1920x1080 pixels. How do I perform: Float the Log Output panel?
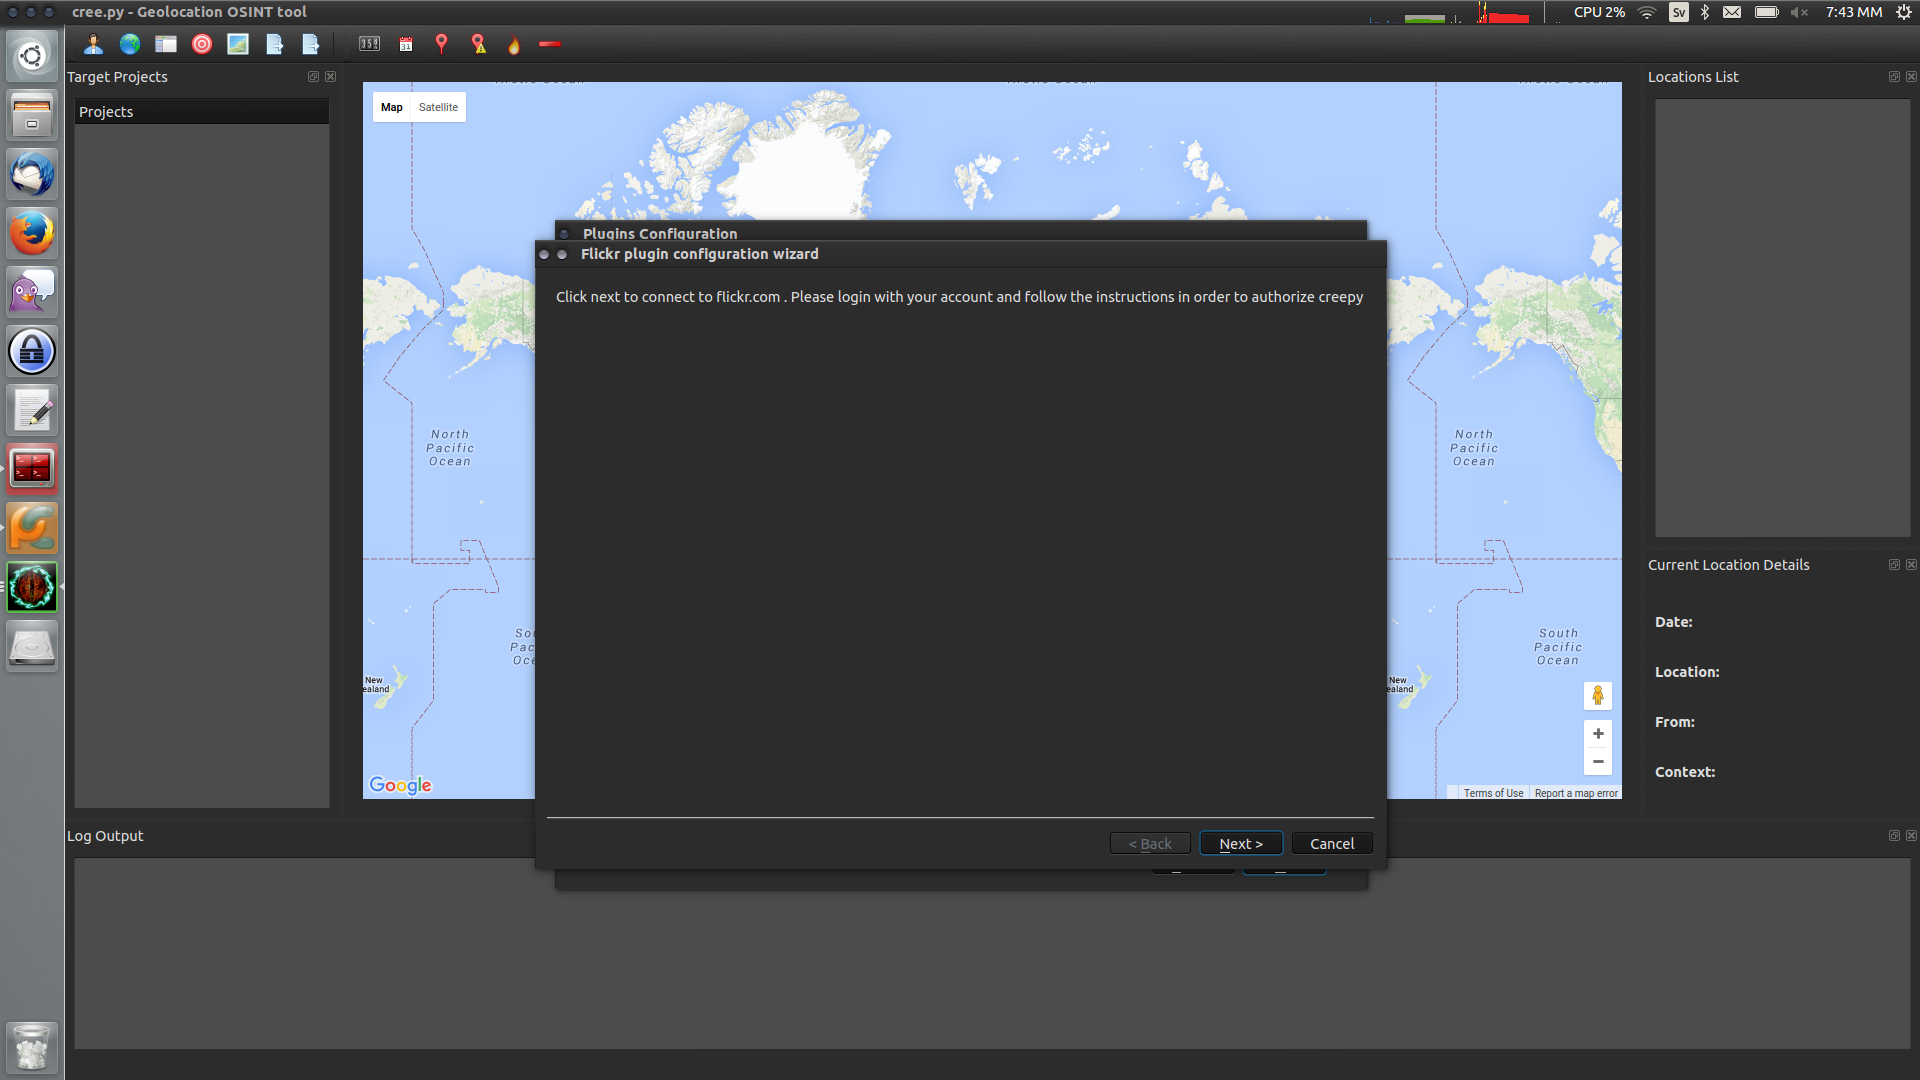pos(1894,836)
